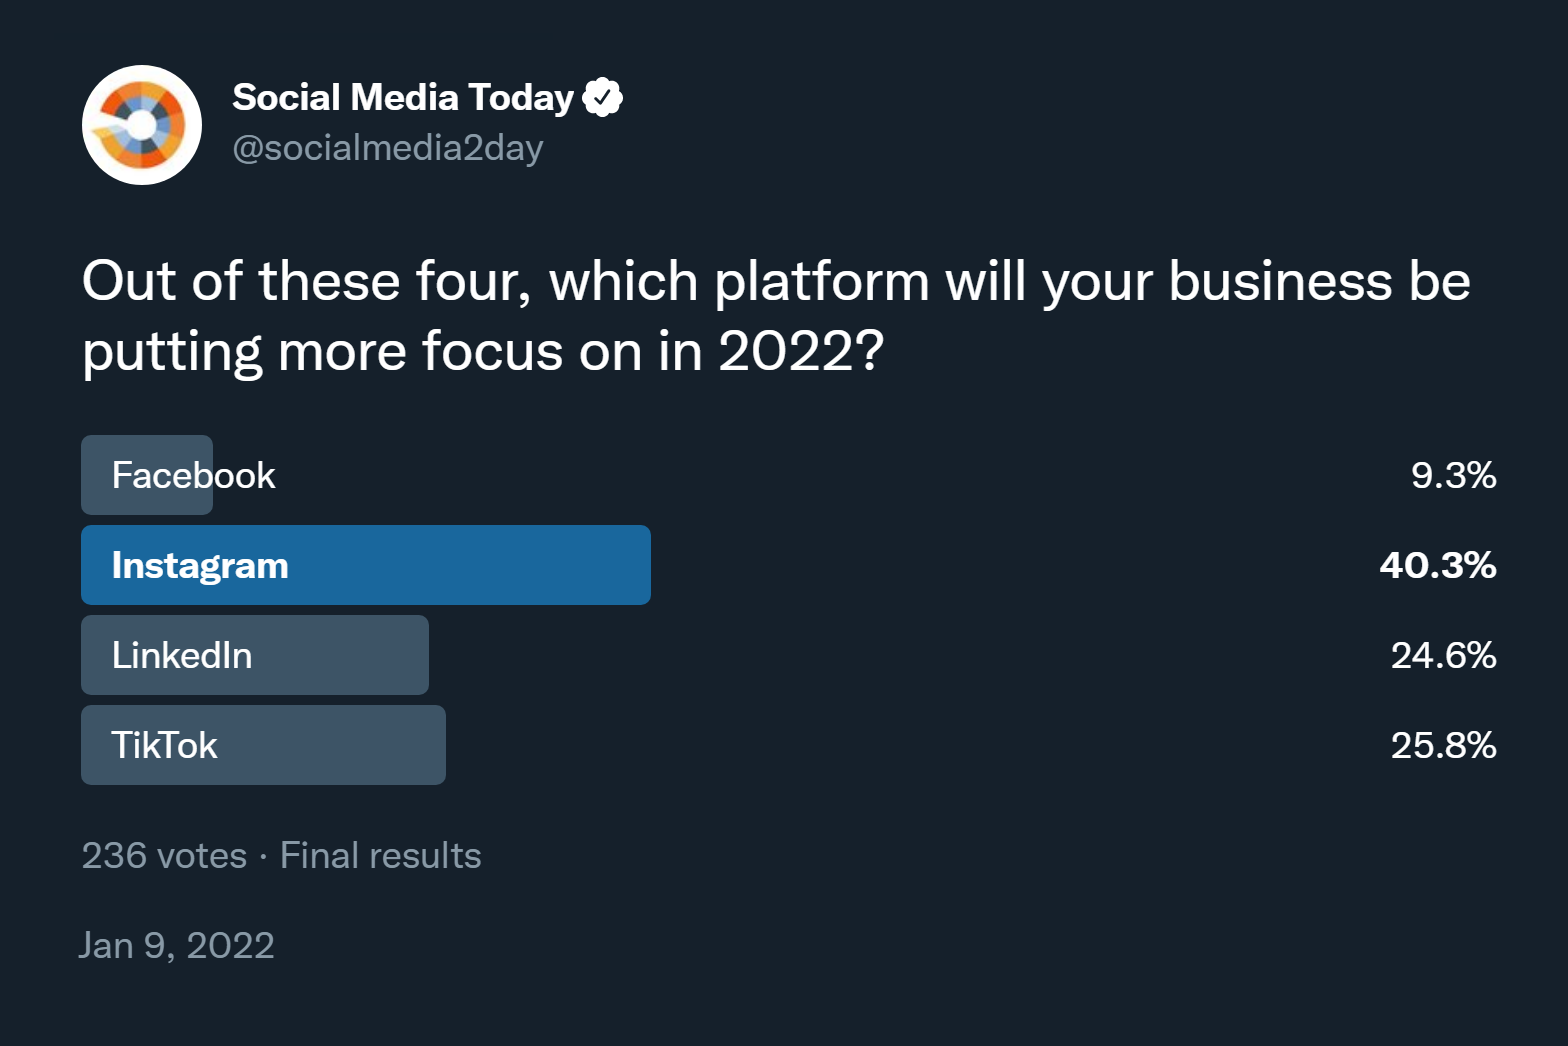Click the short gray Facebook result bar
Image resolution: width=1568 pixels, height=1046 pixels.
(x=96, y=475)
